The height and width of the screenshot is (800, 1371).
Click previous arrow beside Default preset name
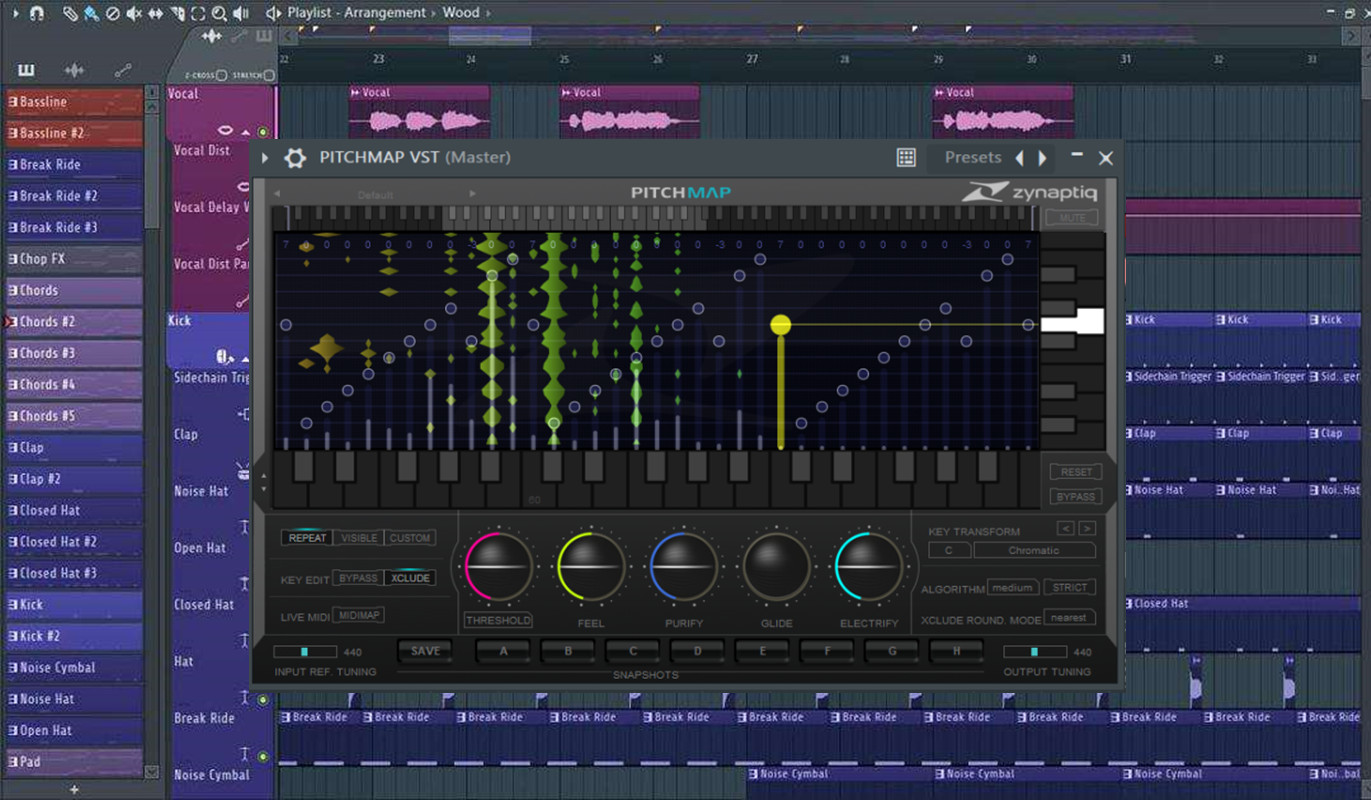click(277, 193)
